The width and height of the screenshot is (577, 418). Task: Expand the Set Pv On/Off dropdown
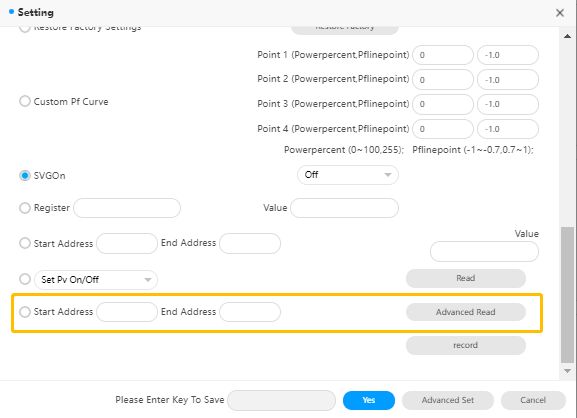tap(96, 280)
